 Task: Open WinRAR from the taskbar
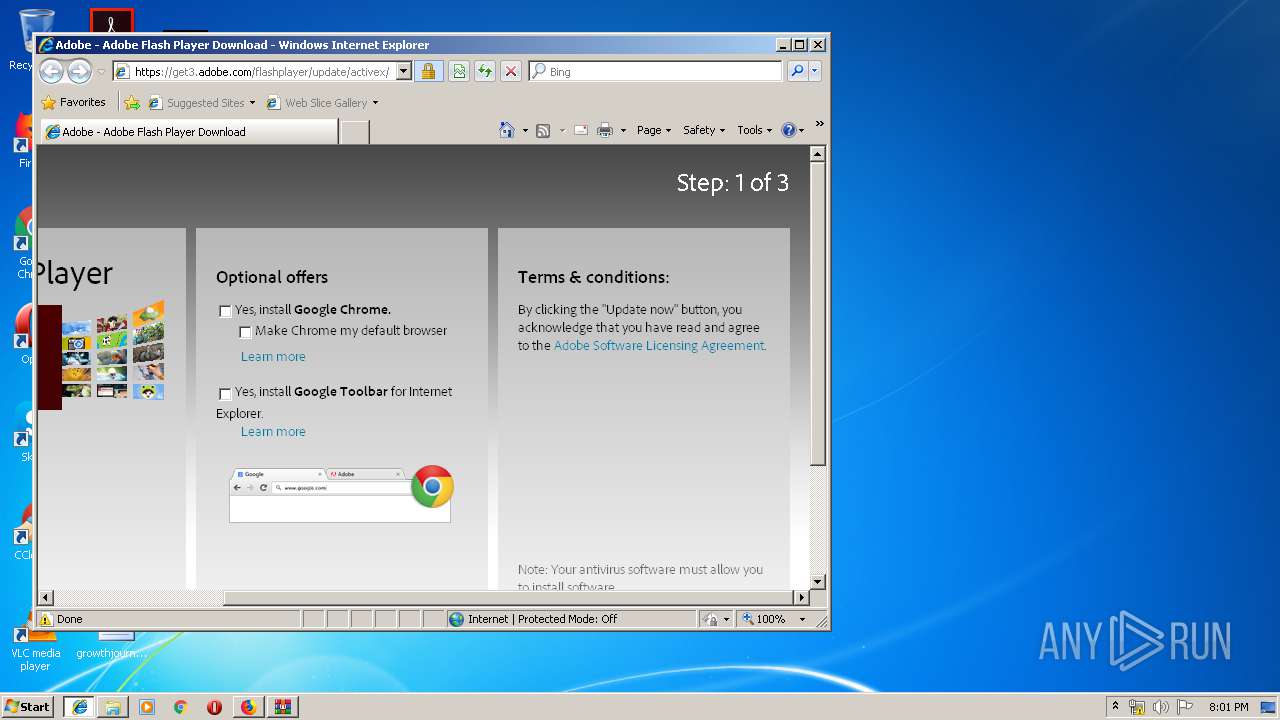tap(282, 707)
